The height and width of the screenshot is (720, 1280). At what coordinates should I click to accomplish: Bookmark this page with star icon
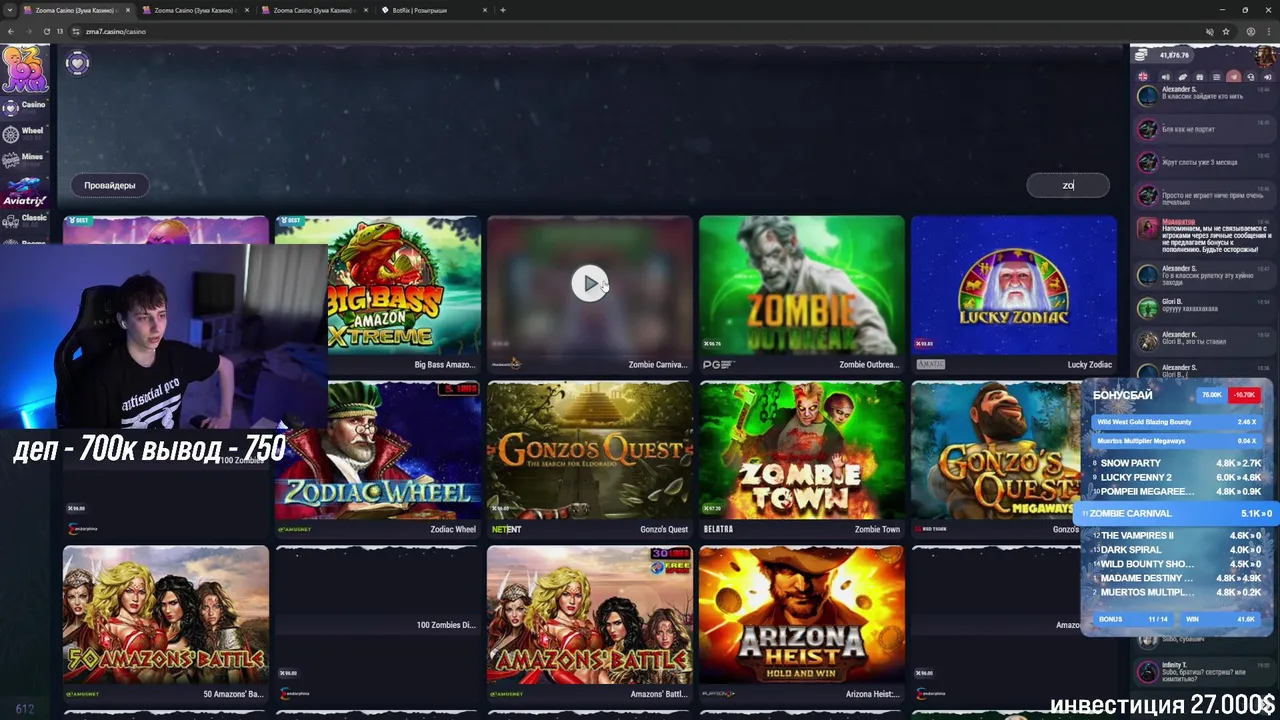coord(1226,31)
